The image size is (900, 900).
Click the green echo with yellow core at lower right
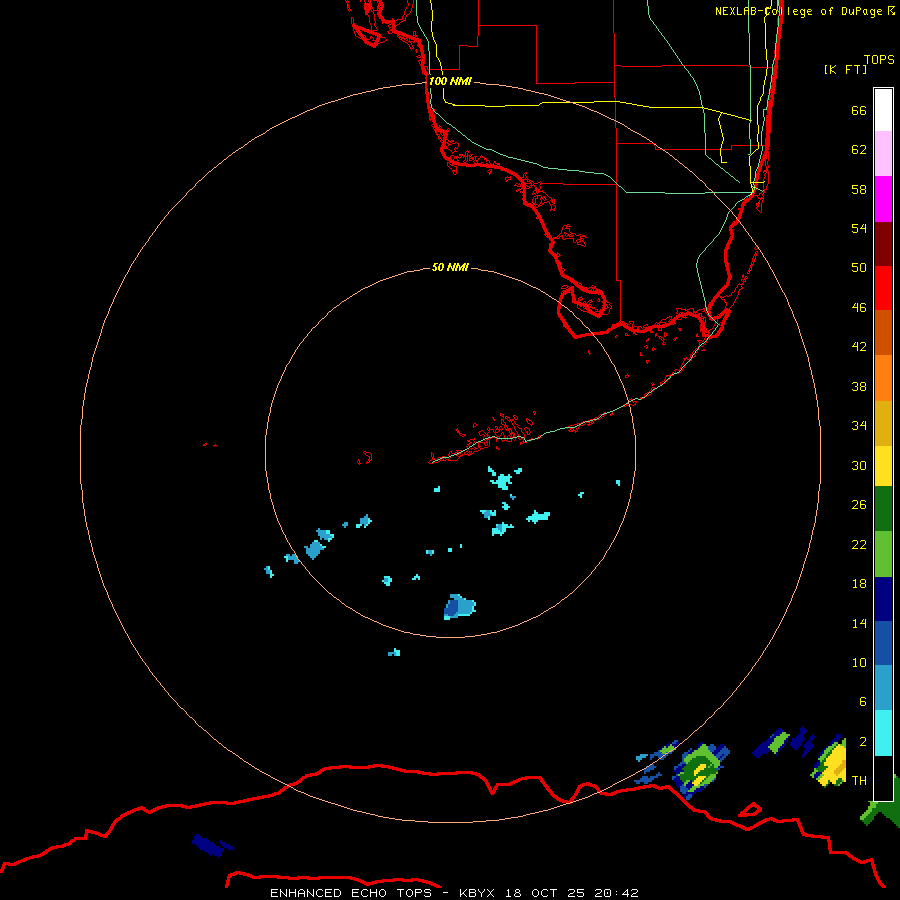pyautogui.click(x=701, y=769)
